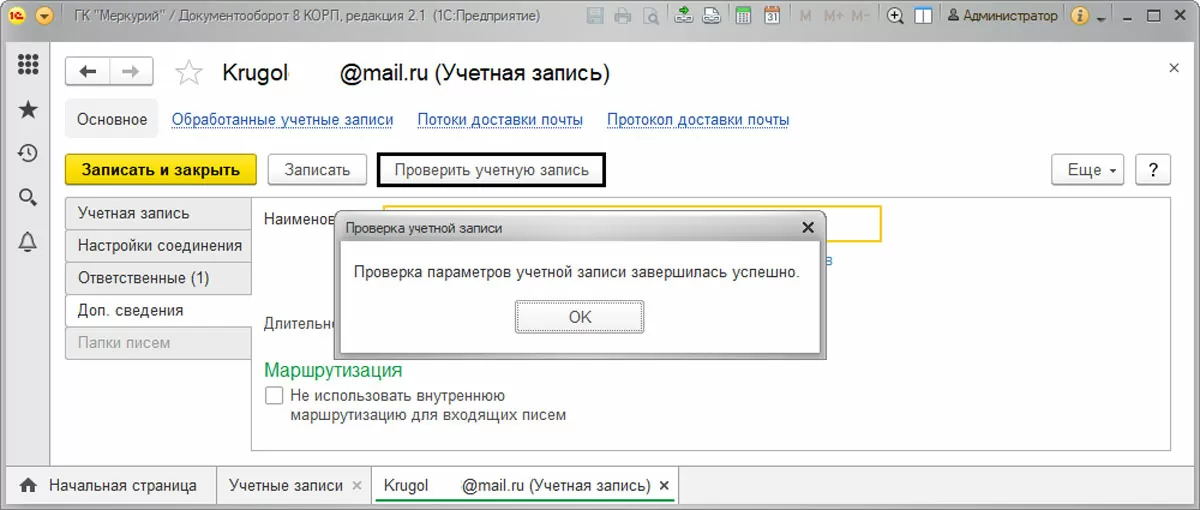Viewport: 1200px width, 510px height.
Task: Open Протокол доставки почты link
Action: click(x=698, y=120)
